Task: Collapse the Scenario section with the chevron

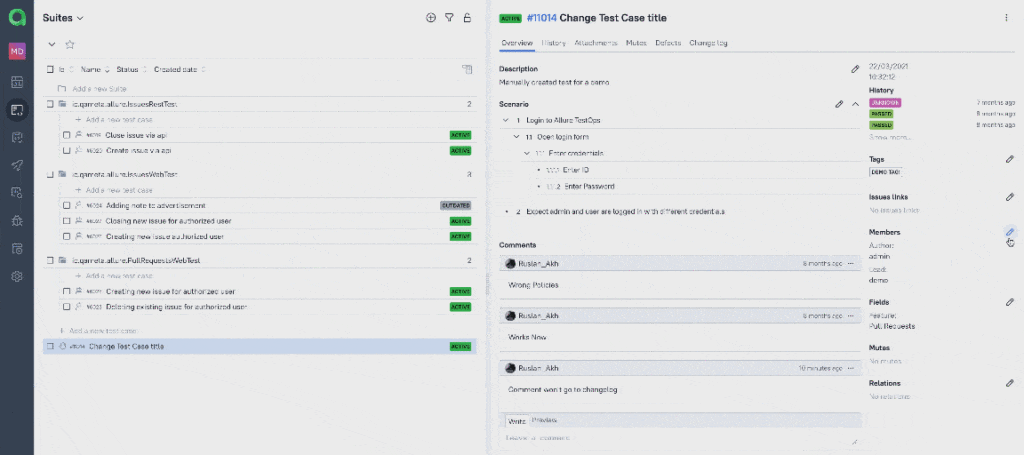Action: coord(856,104)
